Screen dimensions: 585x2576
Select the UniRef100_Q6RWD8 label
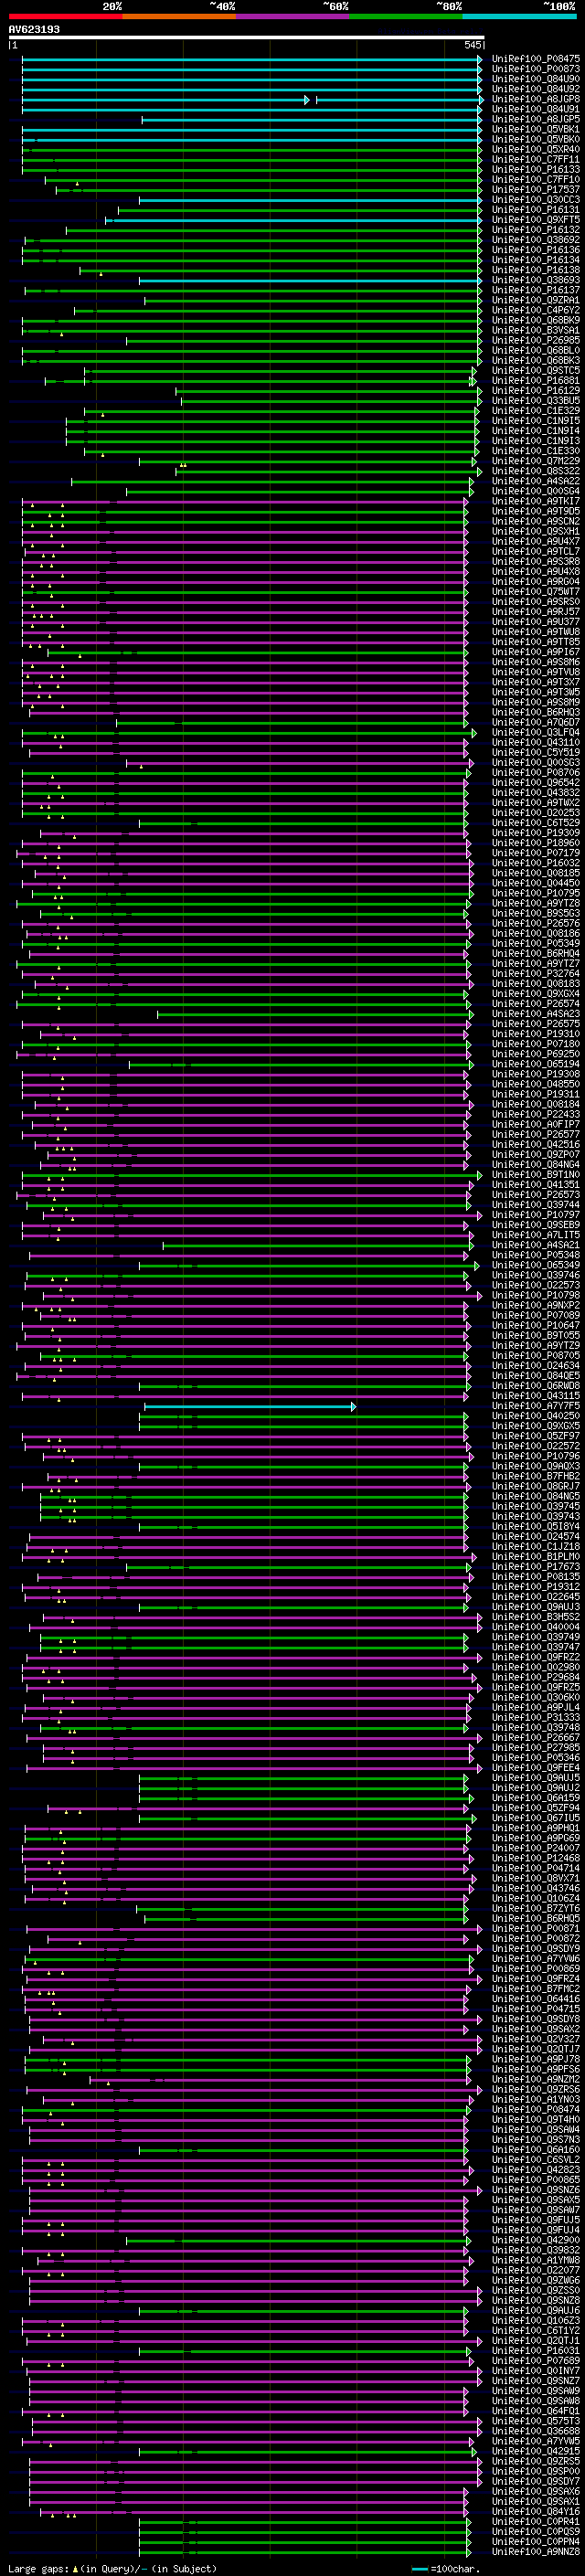[535, 1386]
